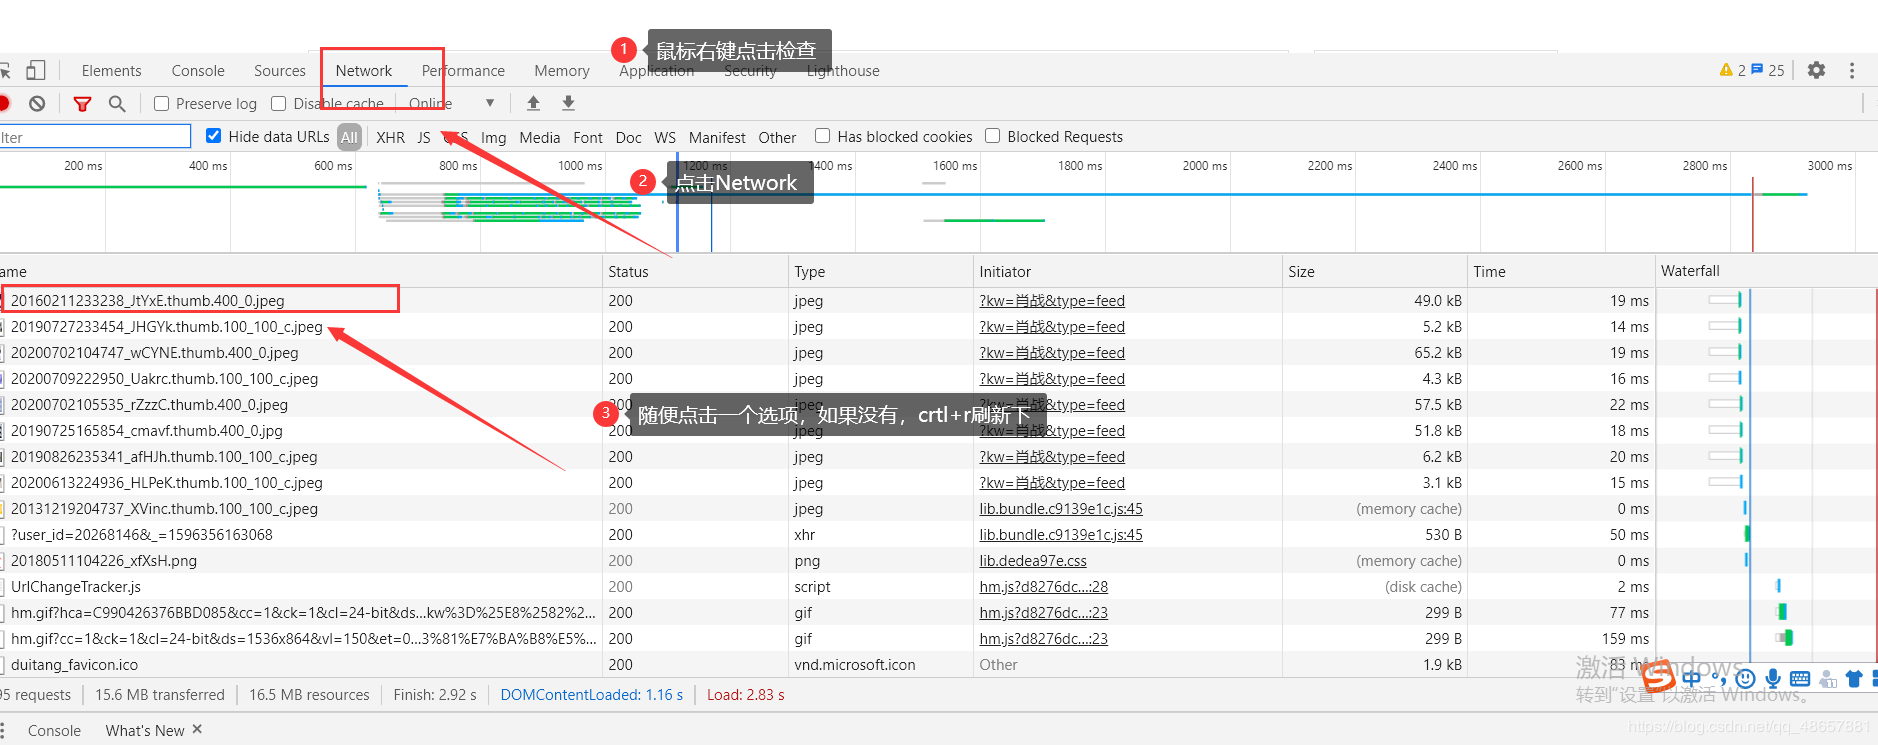The height and width of the screenshot is (745, 1878).
Task: Filter requests by Font type
Action: [588, 138]
